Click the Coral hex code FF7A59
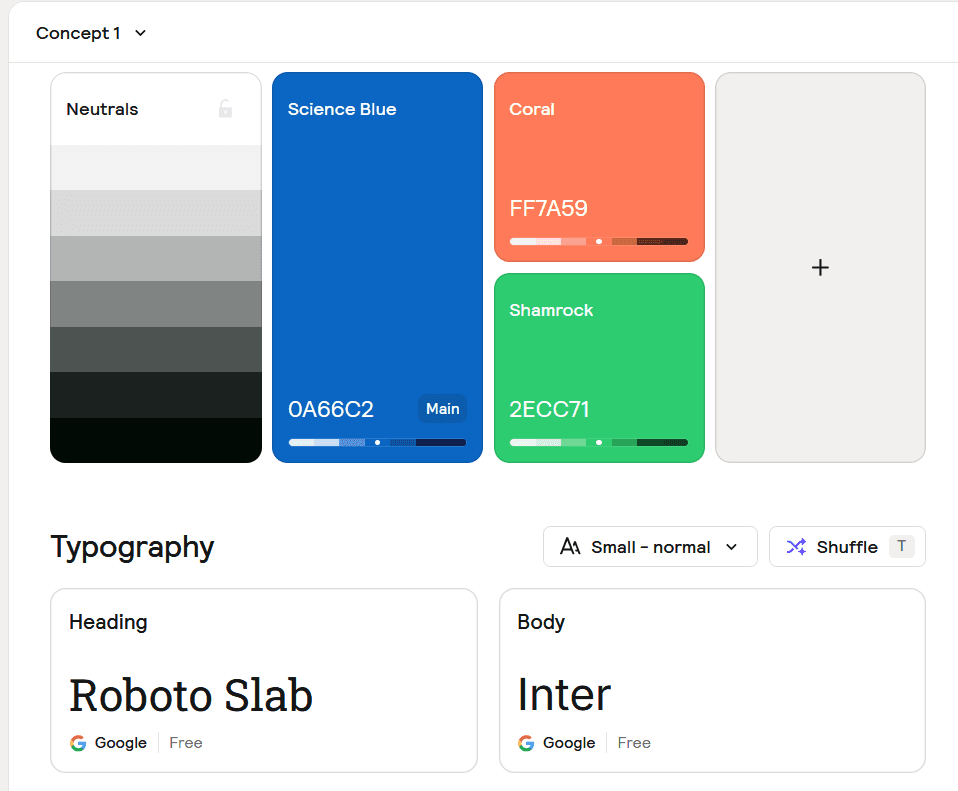The width and height of the screenshot is (958, 791). (548, 209)
